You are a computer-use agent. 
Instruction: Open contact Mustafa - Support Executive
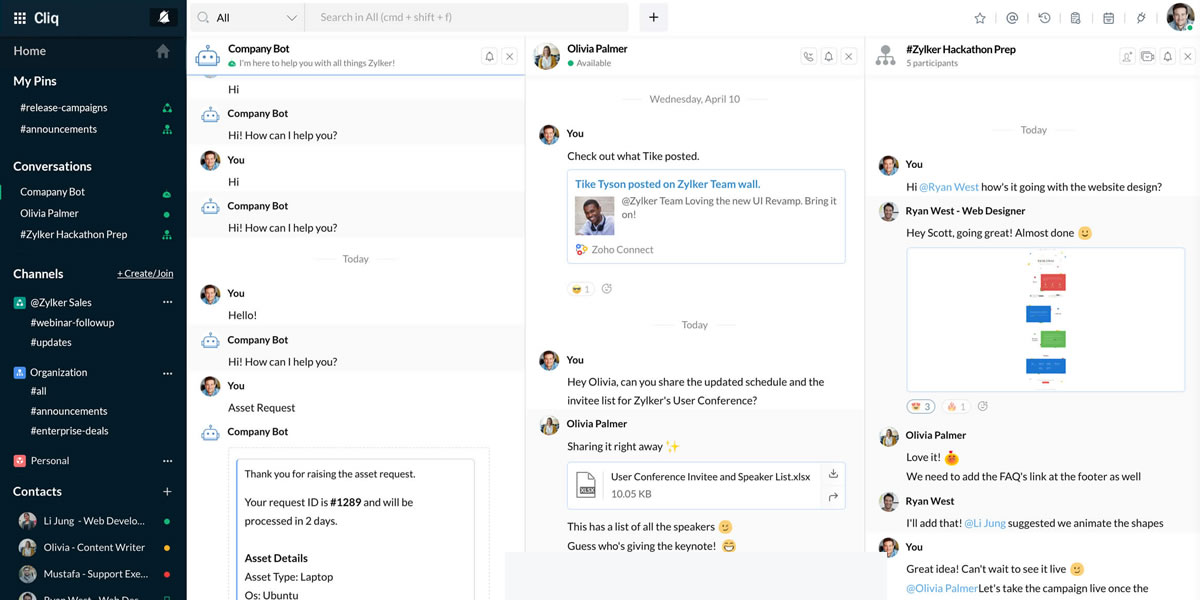(x=93, y=574)
